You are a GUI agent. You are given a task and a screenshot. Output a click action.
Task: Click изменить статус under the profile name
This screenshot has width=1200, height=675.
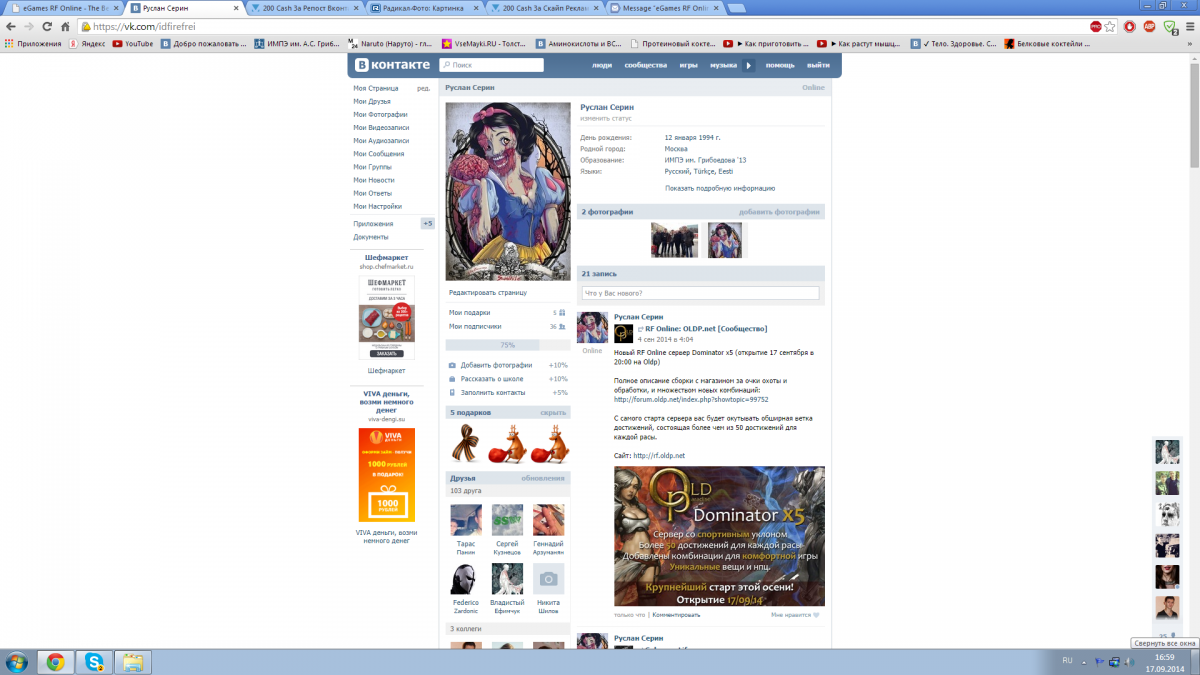point(606,118)
